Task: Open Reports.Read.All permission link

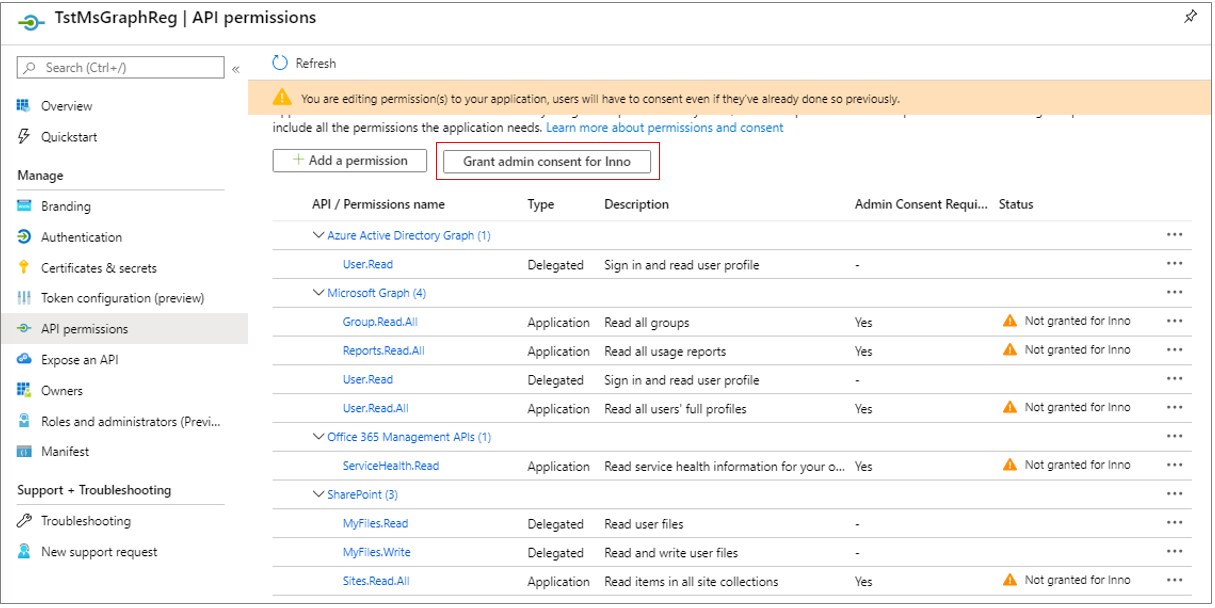Action: pyautogui.click(x=383, y=351)
